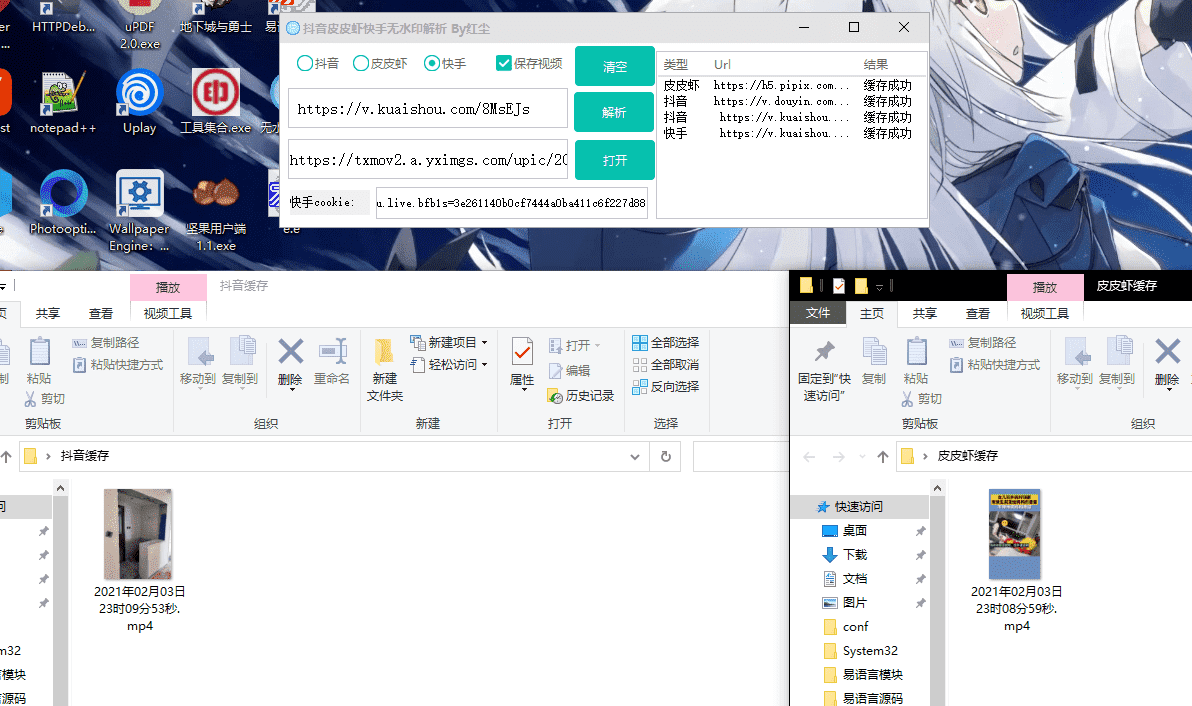Click the 解析 button

click(x=614, y=112)
